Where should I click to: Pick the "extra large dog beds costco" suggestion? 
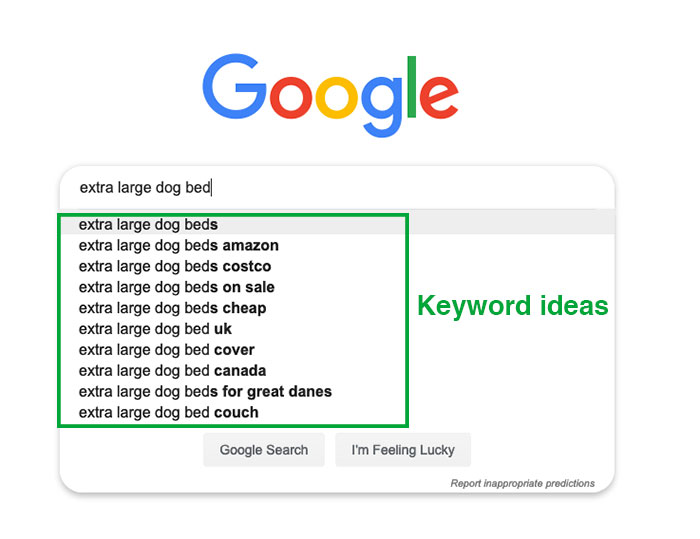coord(175,267)
